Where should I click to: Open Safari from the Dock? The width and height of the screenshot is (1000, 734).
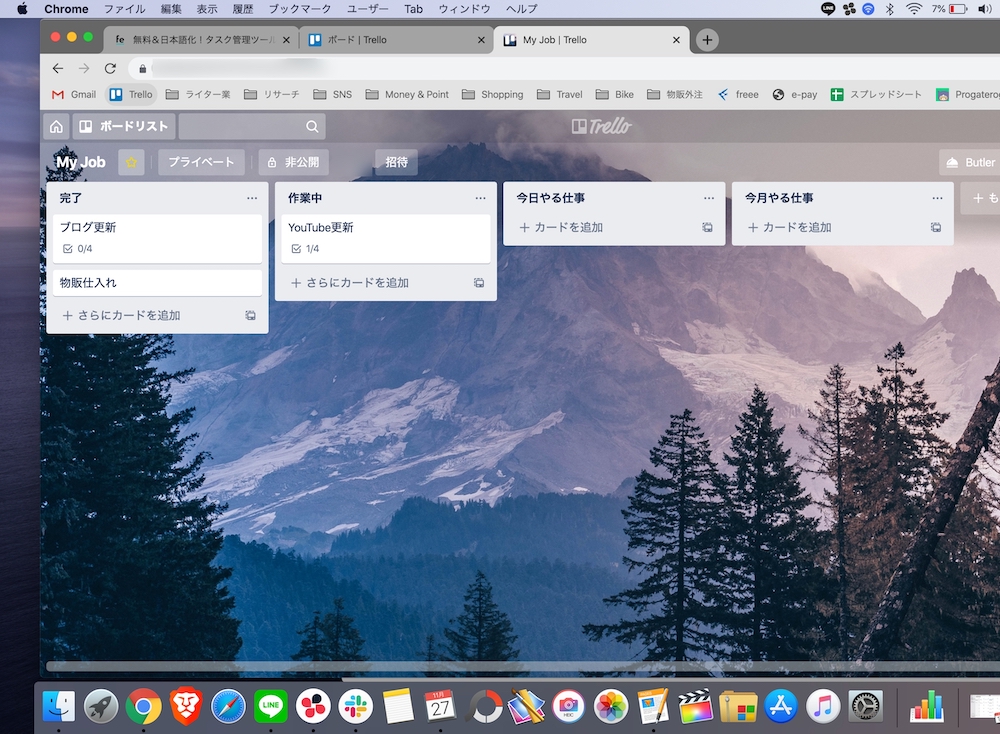pyautogui.click(x=228, y=707)
